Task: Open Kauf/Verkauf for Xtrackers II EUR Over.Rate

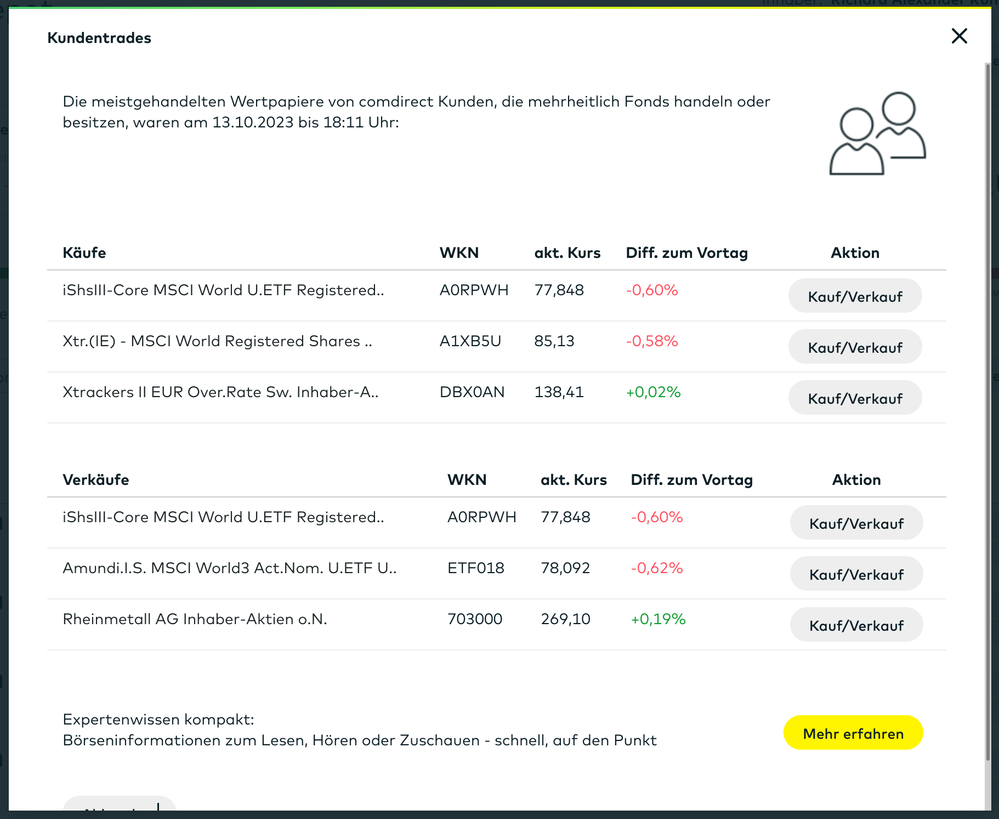Action: tap(854, 398)
